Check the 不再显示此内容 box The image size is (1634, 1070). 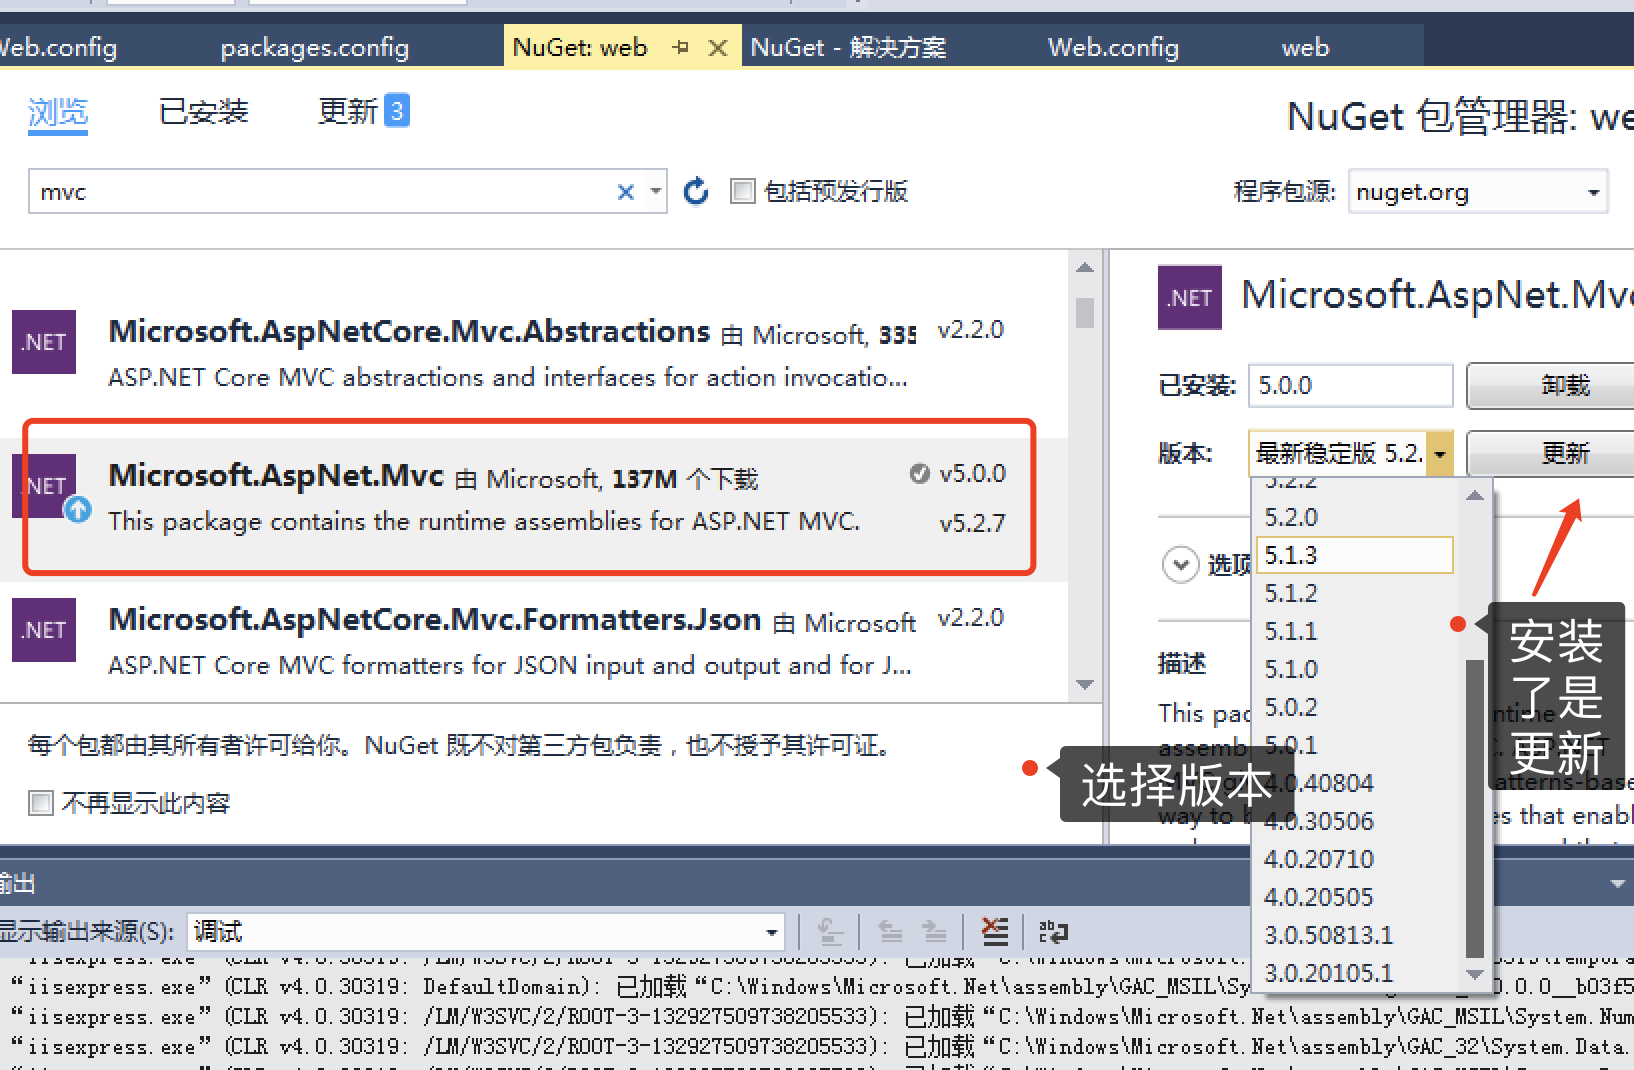tap(41, 803)
